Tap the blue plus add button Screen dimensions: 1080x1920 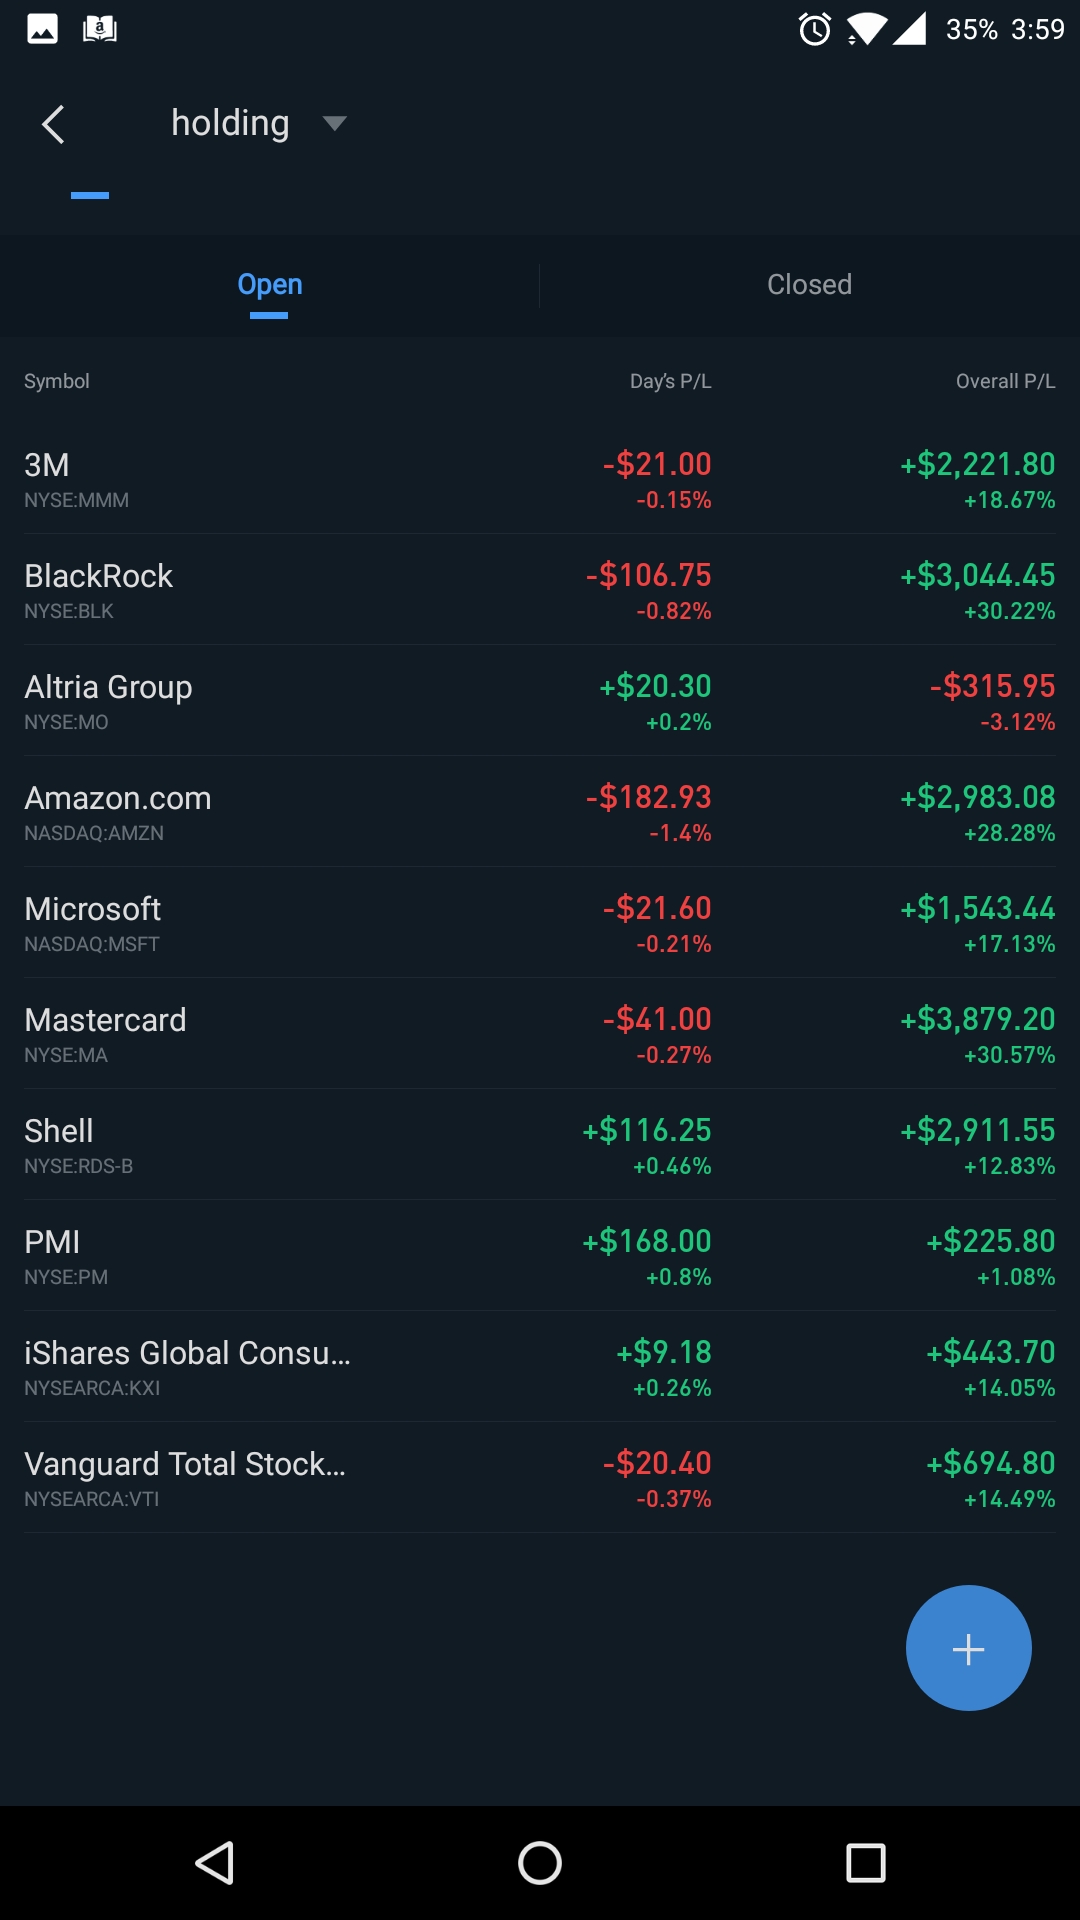(968, 1648)
